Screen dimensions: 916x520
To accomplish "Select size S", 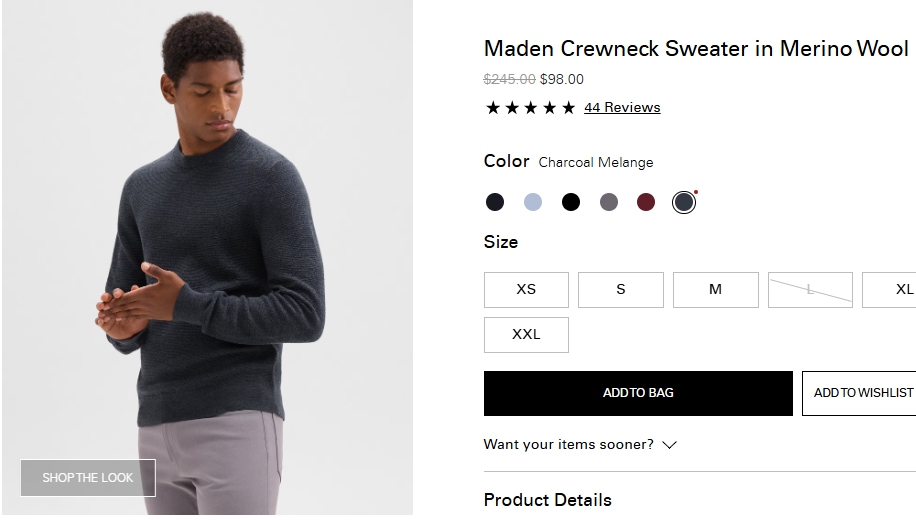I will pyautogui.click(x=620, y=290).
